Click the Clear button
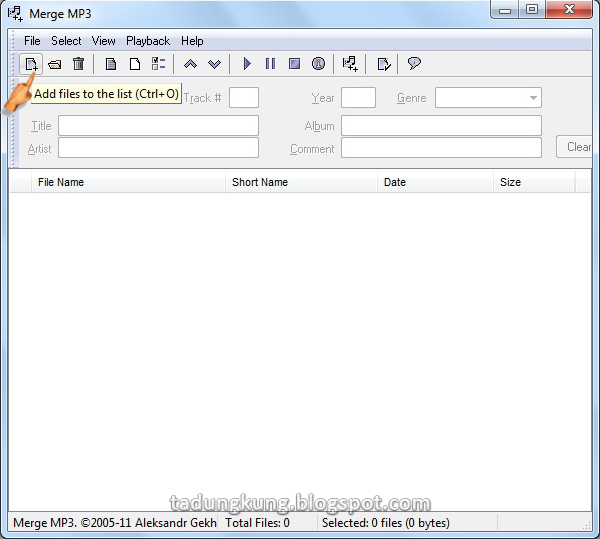The height and width of the screenshot is (539, 600). click(574, 147)
